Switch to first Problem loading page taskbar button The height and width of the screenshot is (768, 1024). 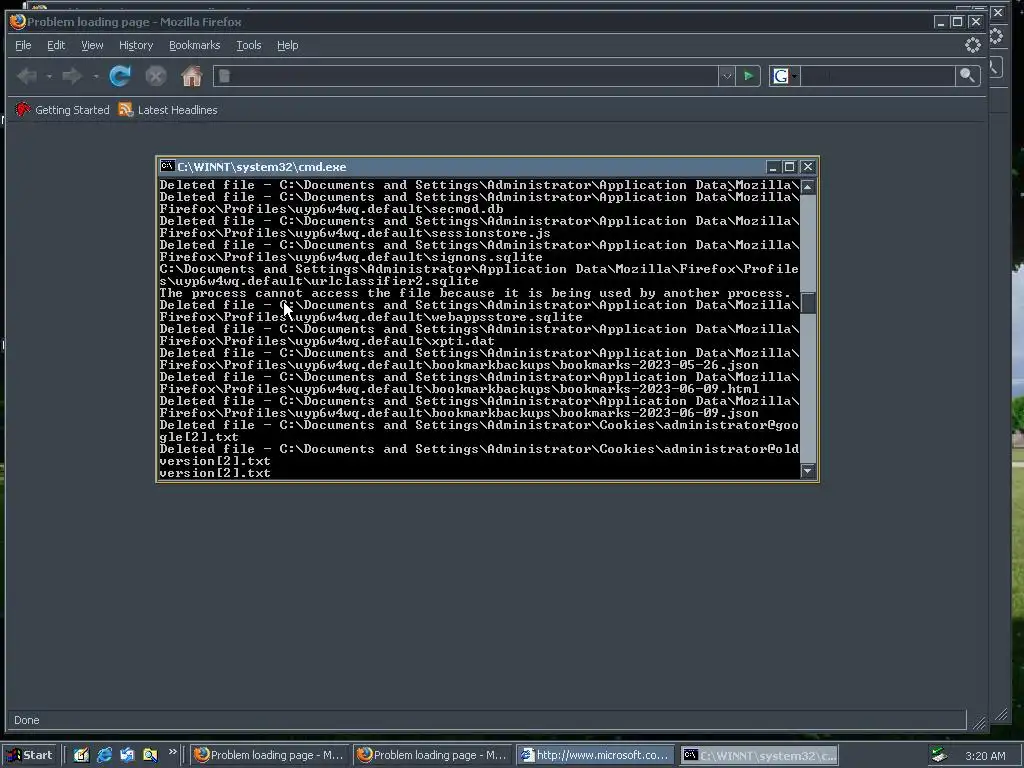270,755
